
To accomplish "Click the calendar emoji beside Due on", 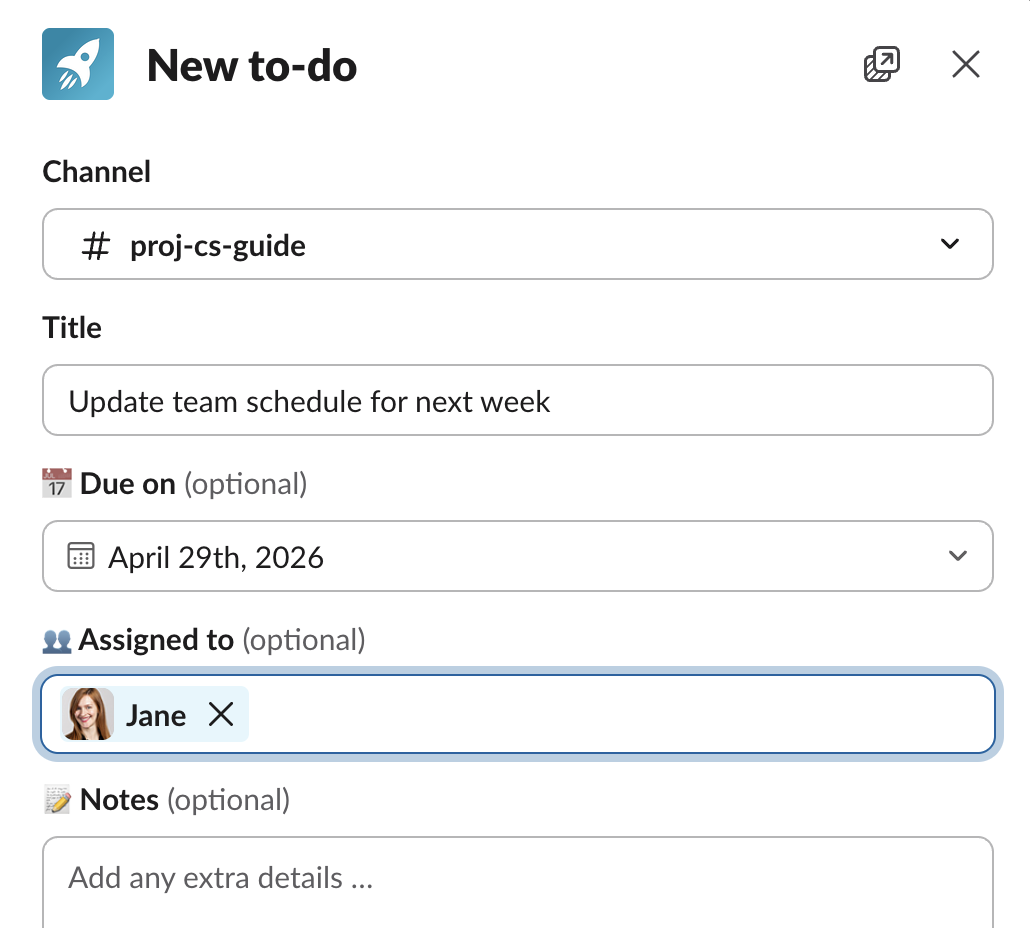I will 57,483.
